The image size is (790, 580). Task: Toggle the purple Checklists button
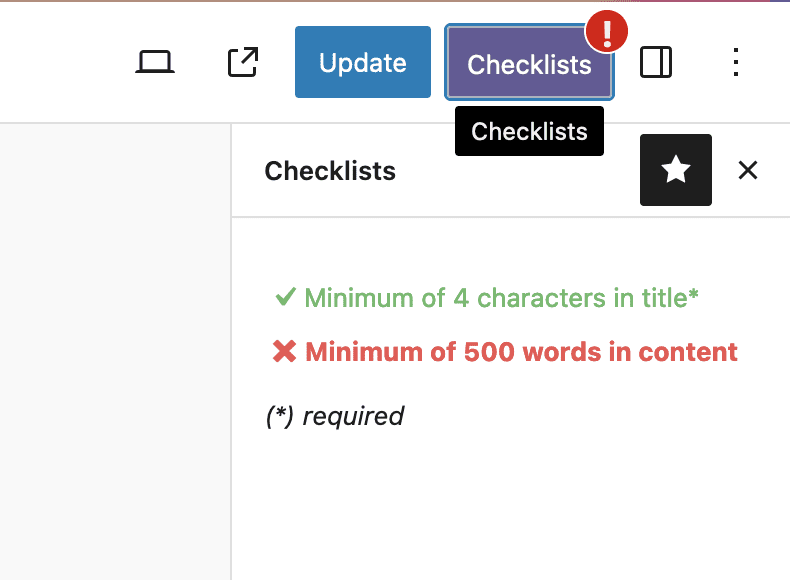528,64
